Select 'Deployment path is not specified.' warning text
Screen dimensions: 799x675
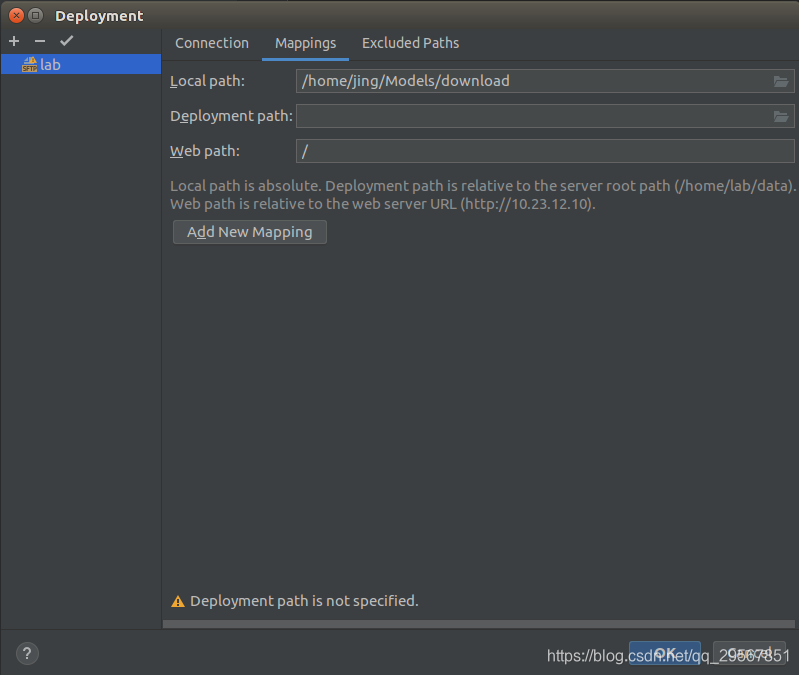[x=304, y=601]
